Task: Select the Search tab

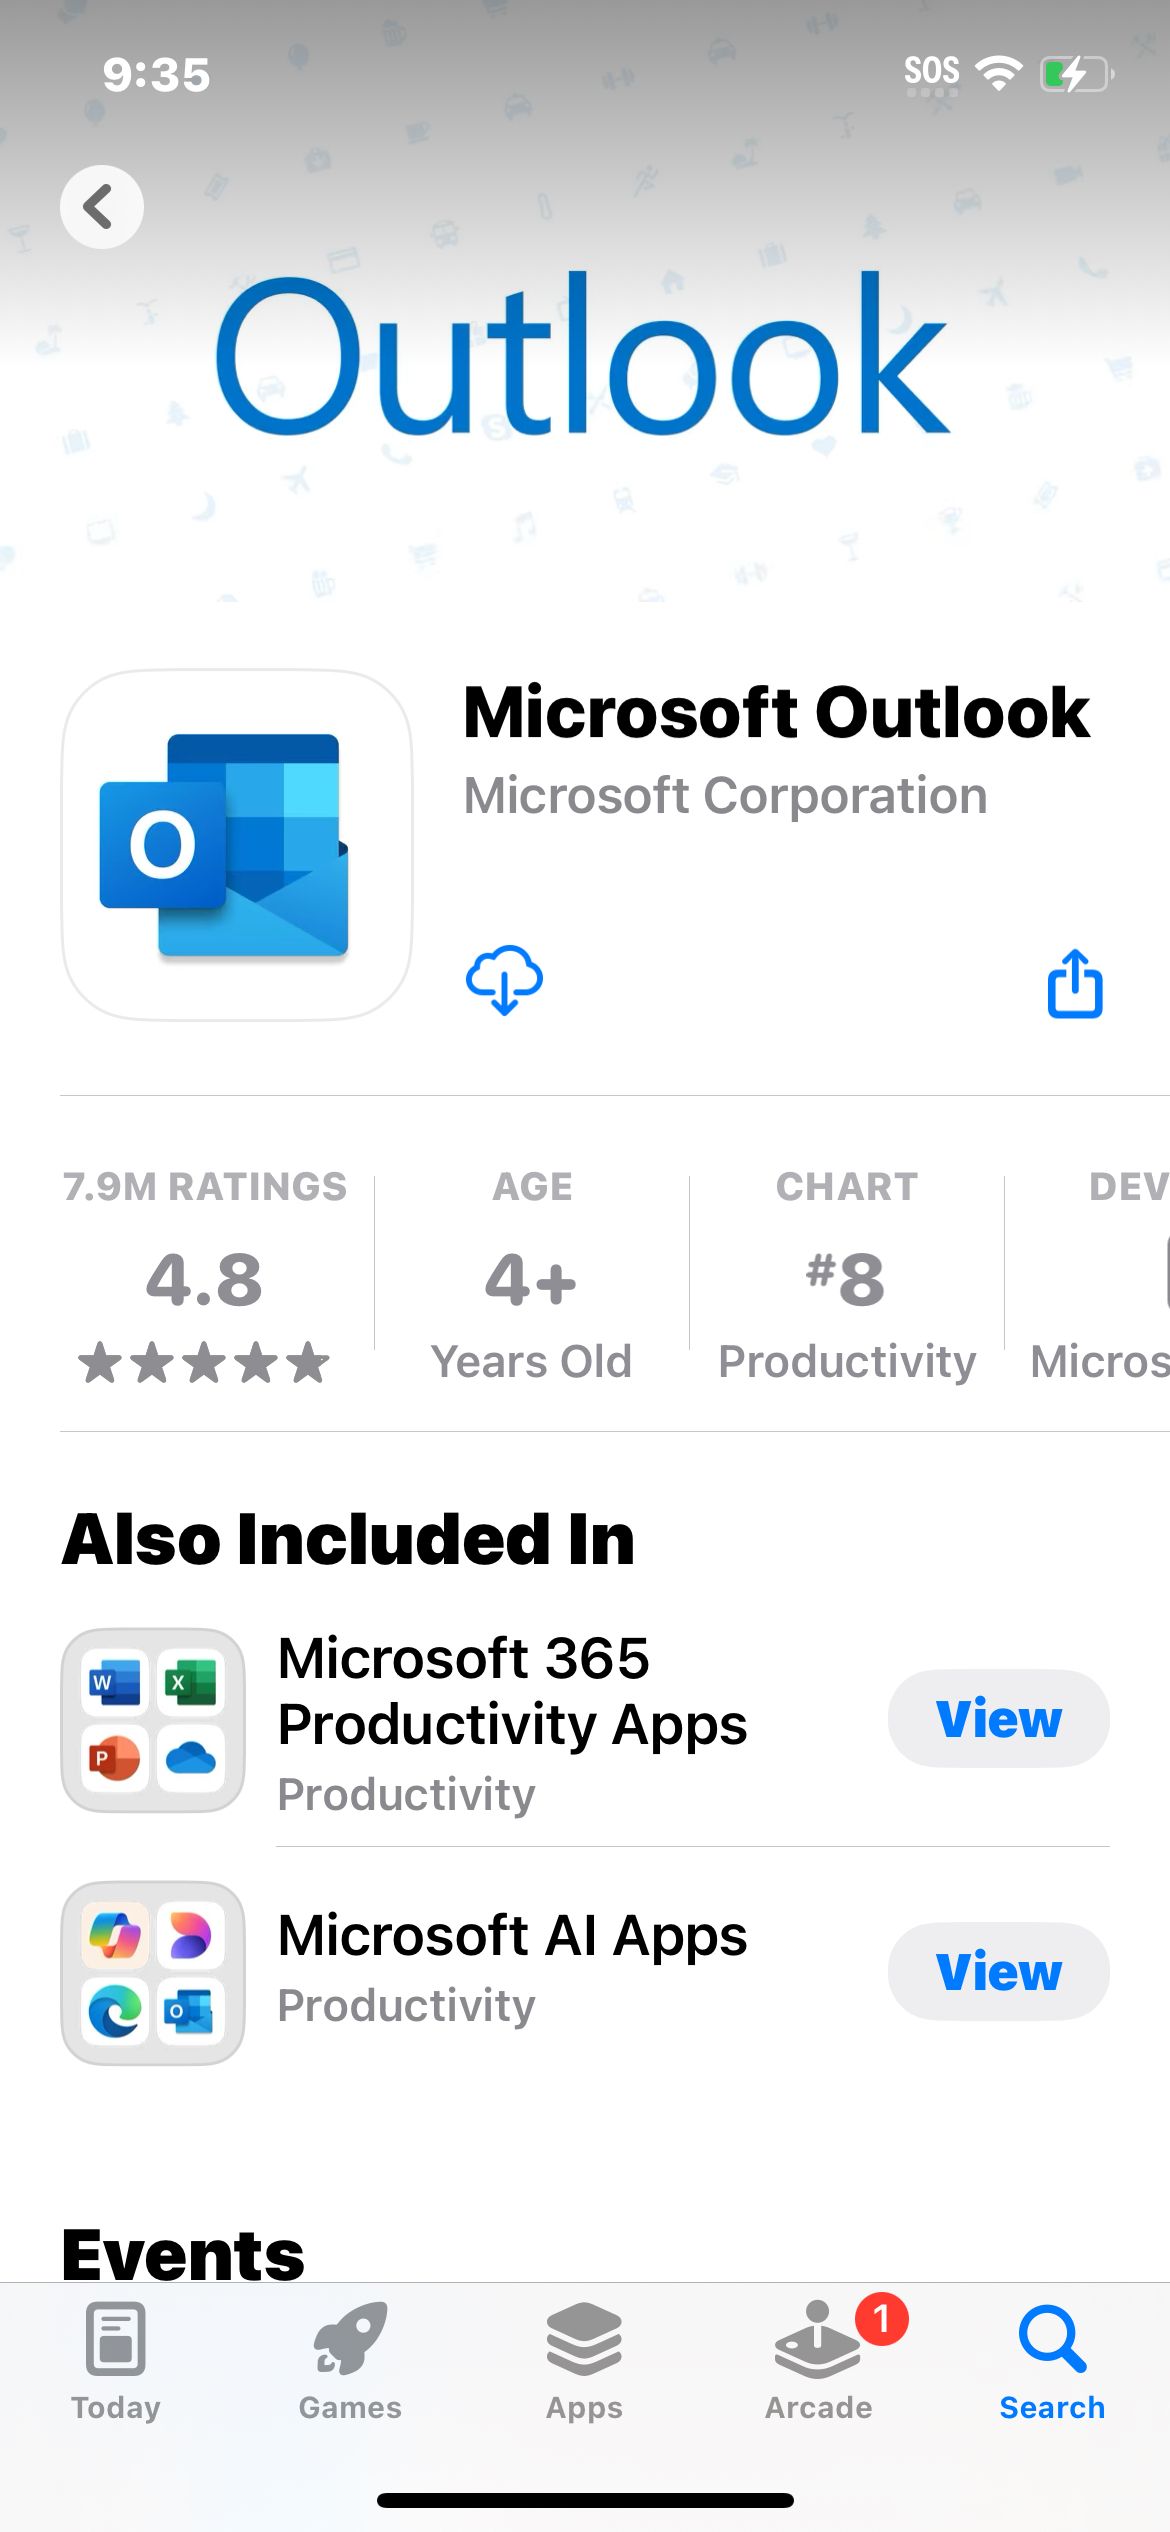Action: (1052, 2361)
